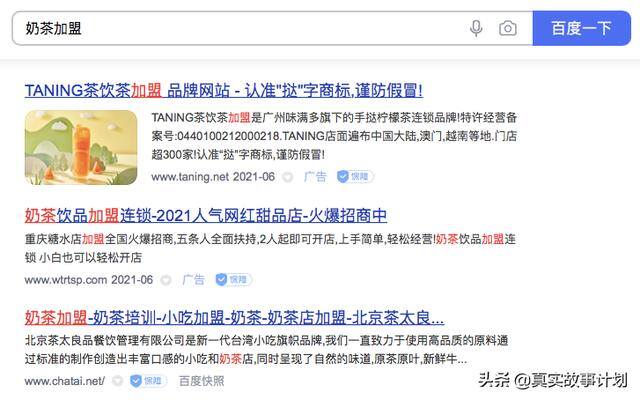Click the www.taning.net 2021-06 URL
The width and height of the screenshot is (640, 400).
point(213,177)
